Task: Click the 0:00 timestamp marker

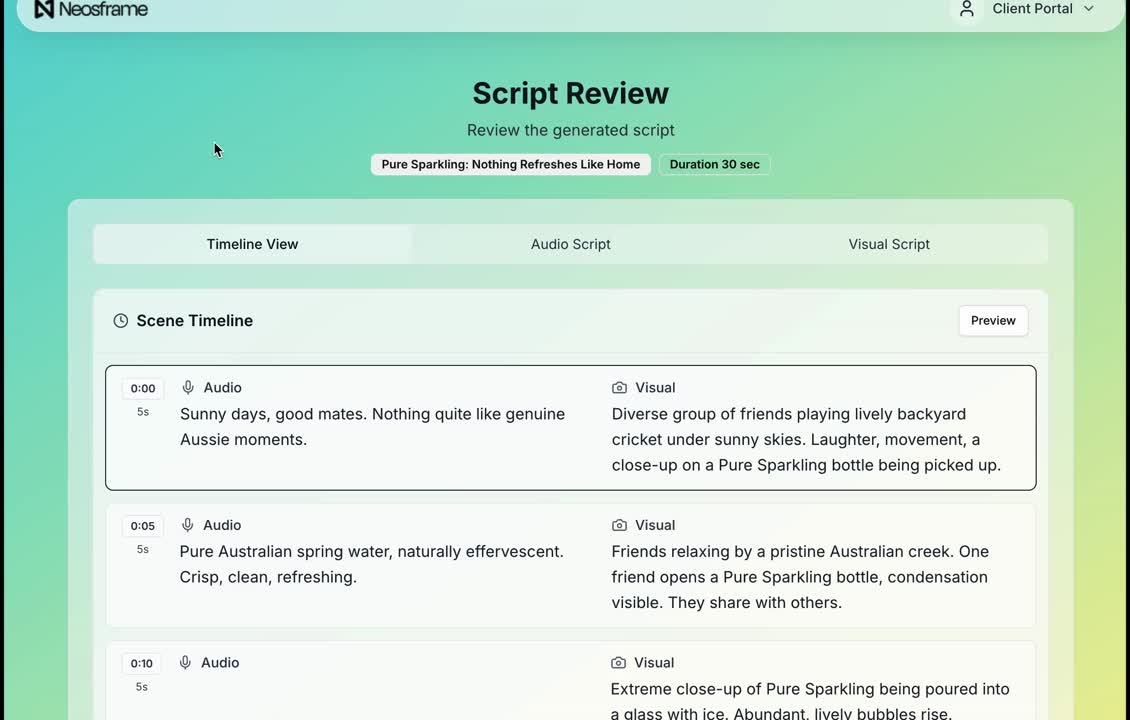Action: pos(143,388)
